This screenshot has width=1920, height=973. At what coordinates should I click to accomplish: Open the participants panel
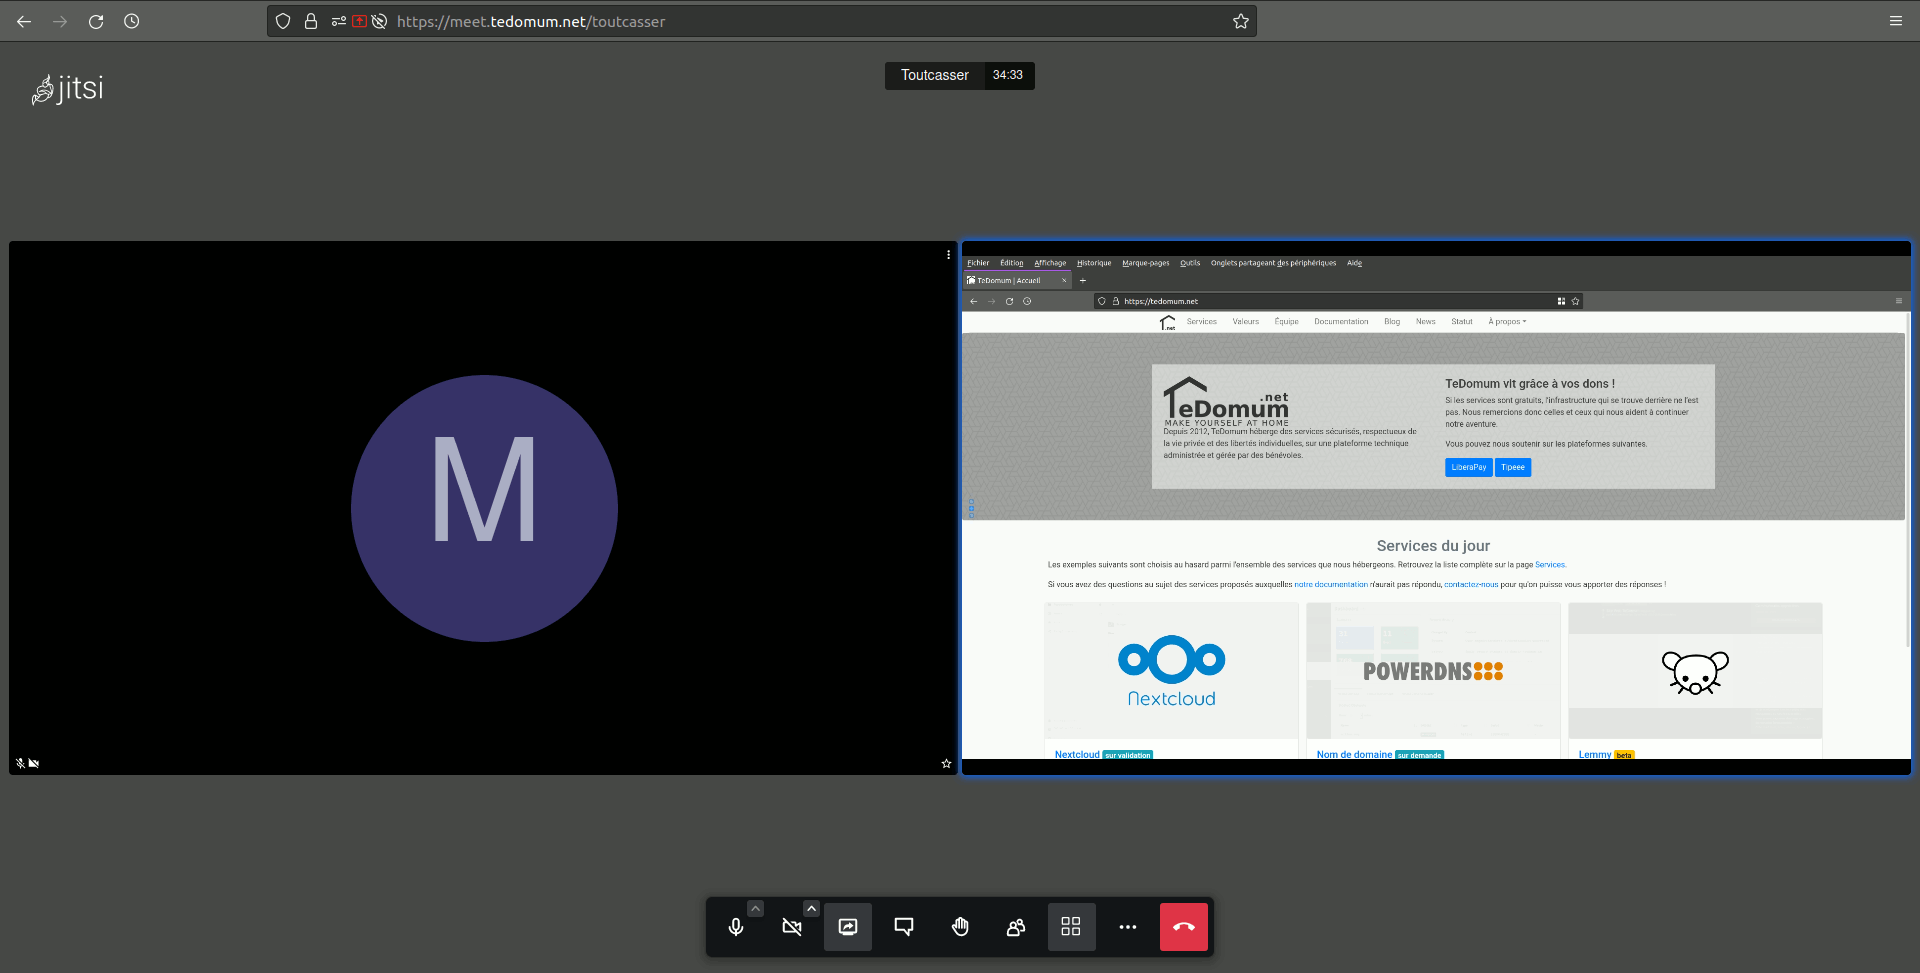1016,927
